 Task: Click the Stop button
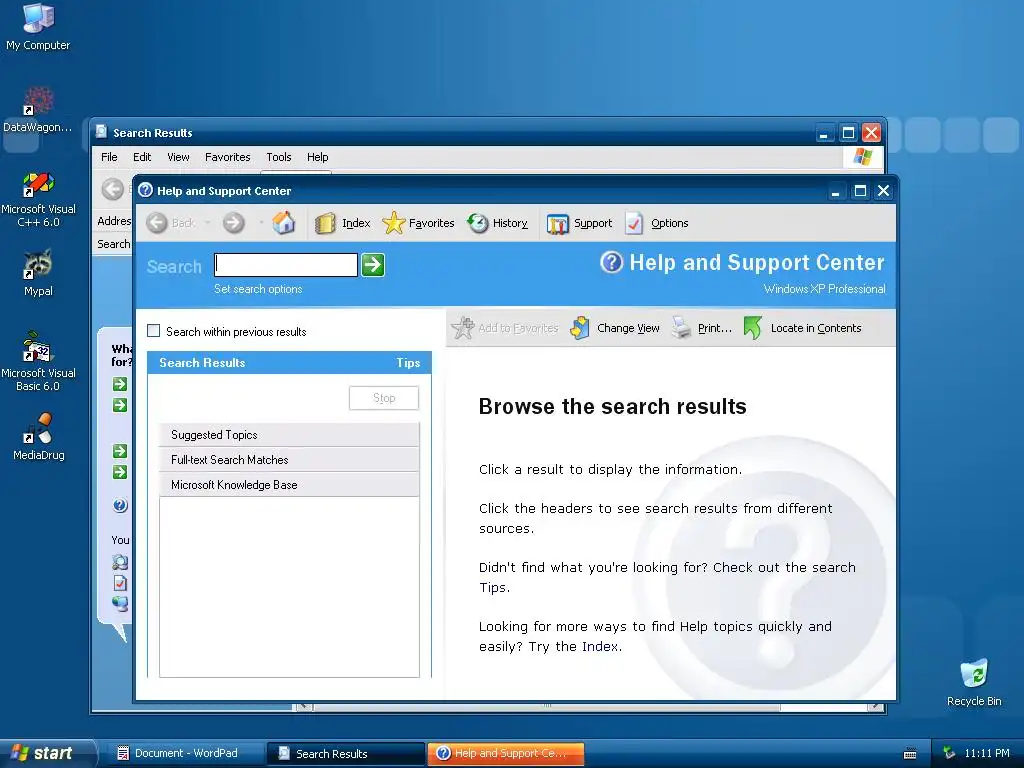click(384, 398)
